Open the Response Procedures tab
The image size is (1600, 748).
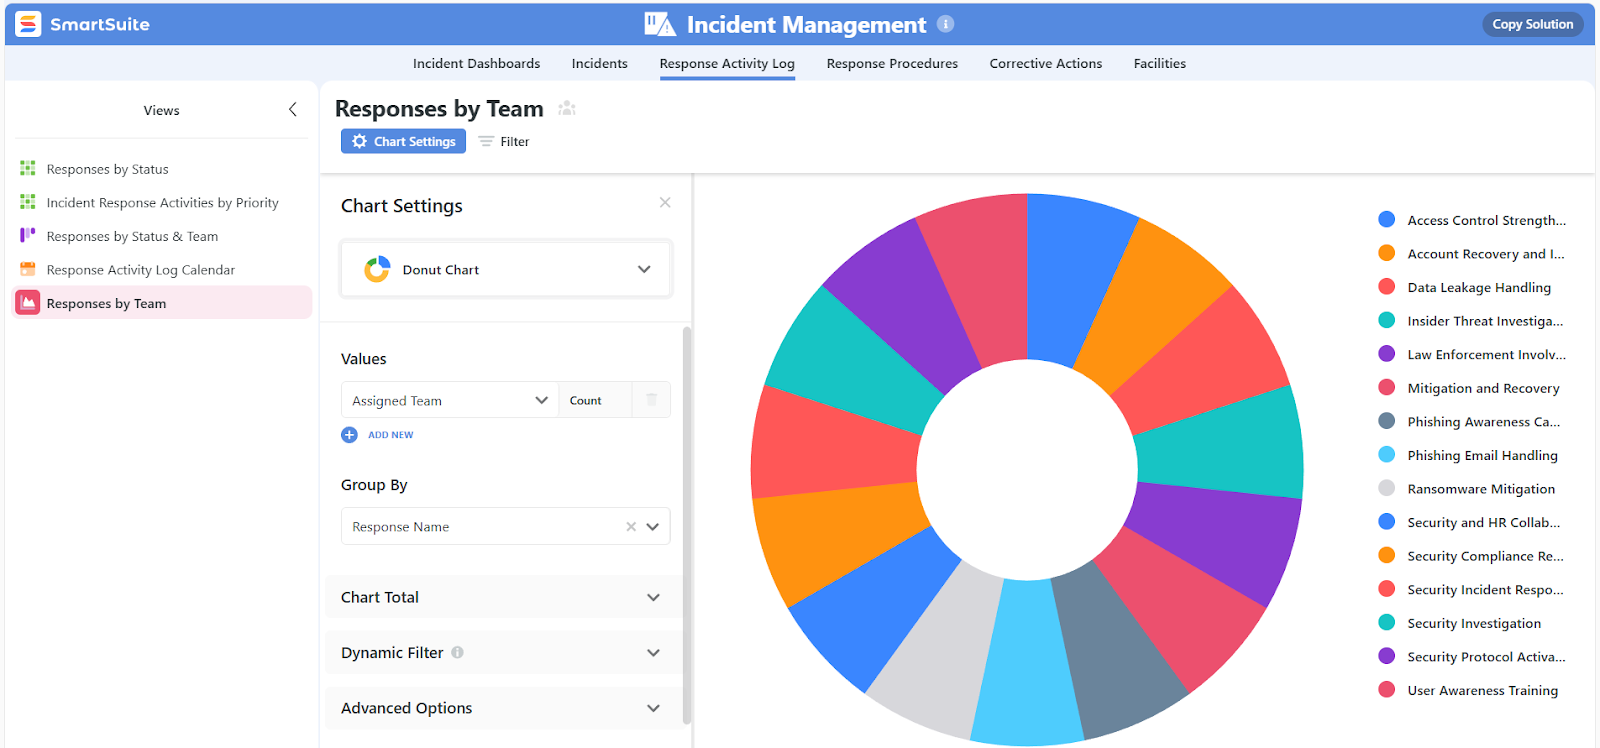(892, 63)
